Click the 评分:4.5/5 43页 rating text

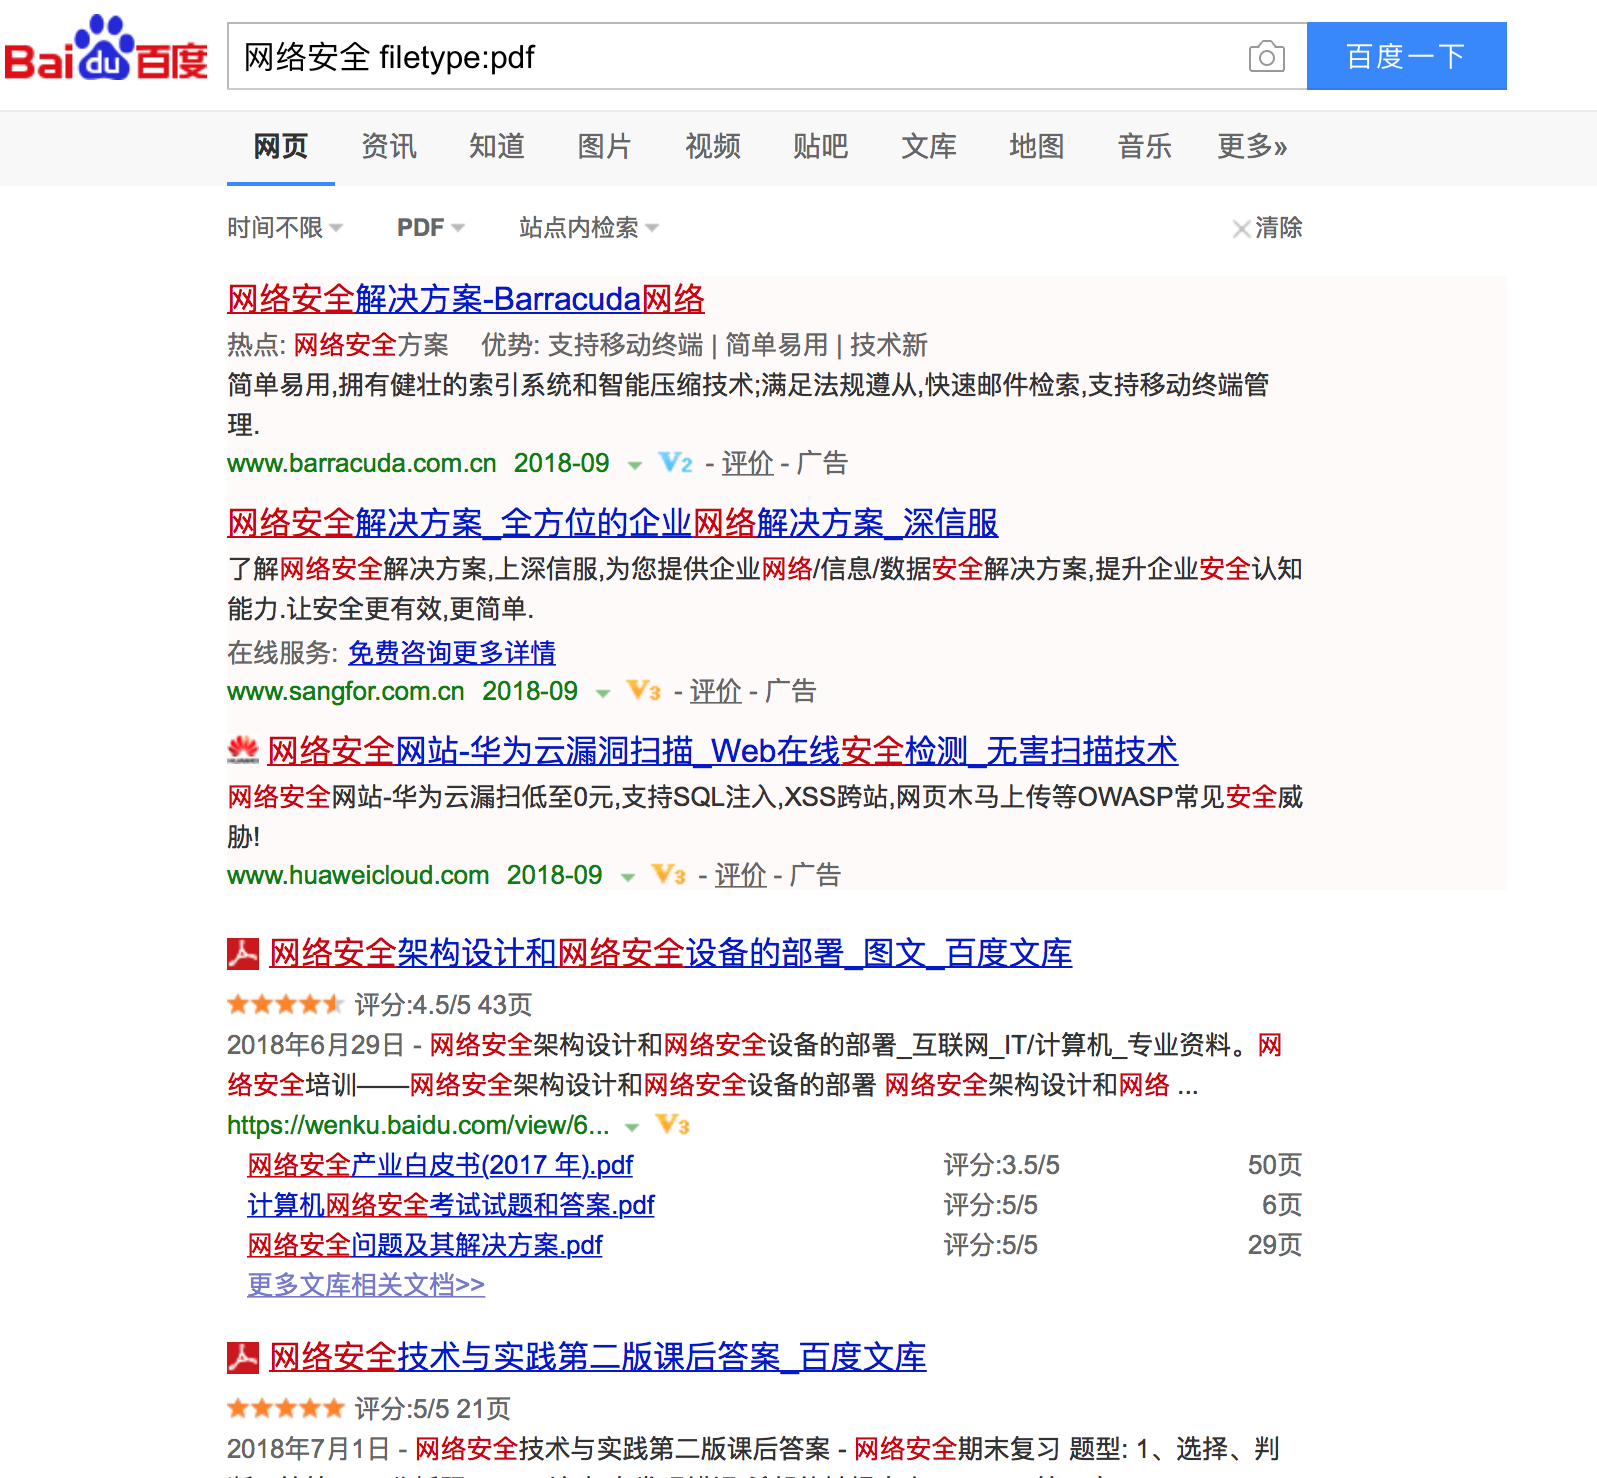click(444, 1004)
